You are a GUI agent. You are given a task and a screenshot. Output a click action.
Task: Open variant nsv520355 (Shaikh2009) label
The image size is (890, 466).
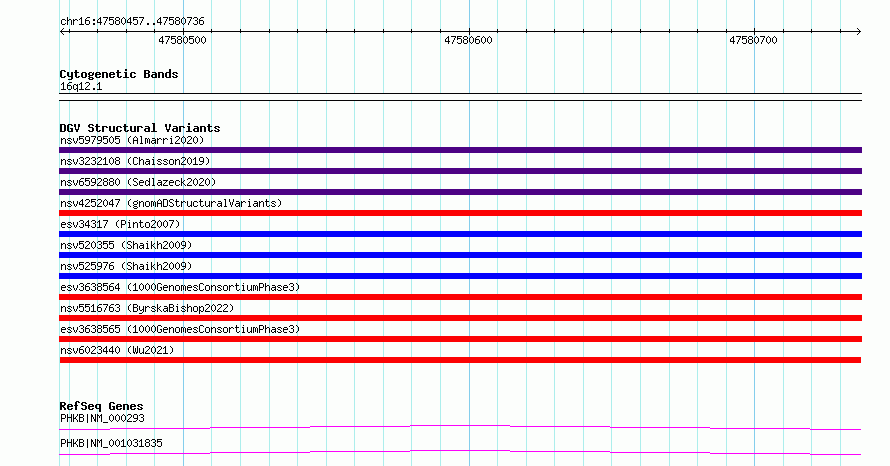tap(126, 245)
